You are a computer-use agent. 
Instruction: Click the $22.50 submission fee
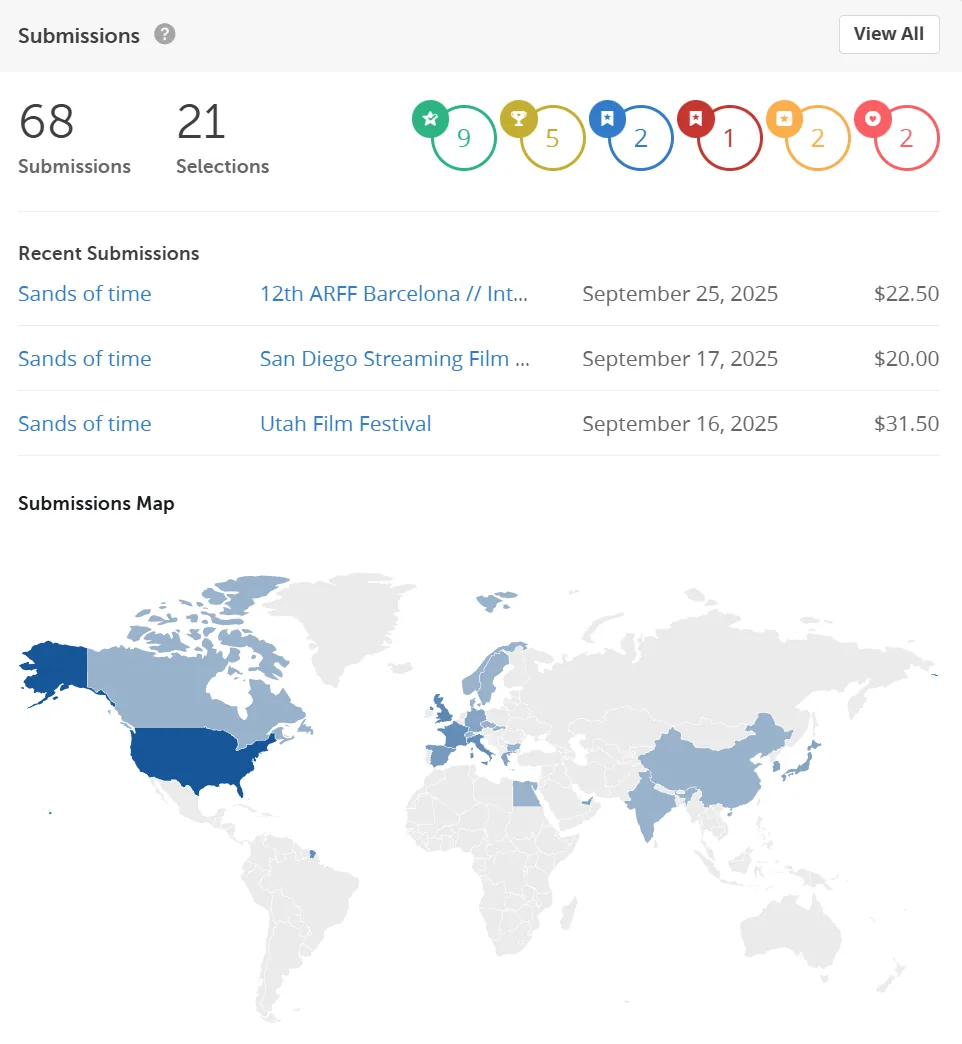tap(906, 294)
